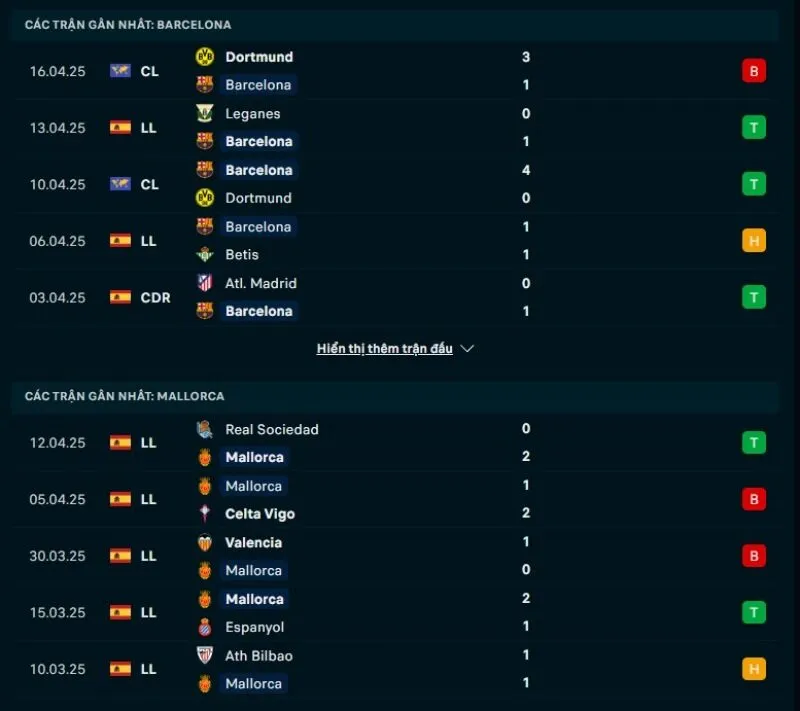This screenshot has width=800, height=711.
Task: Open the Champions League icon next to 16.04.25
Action: (x=120, y=70)
